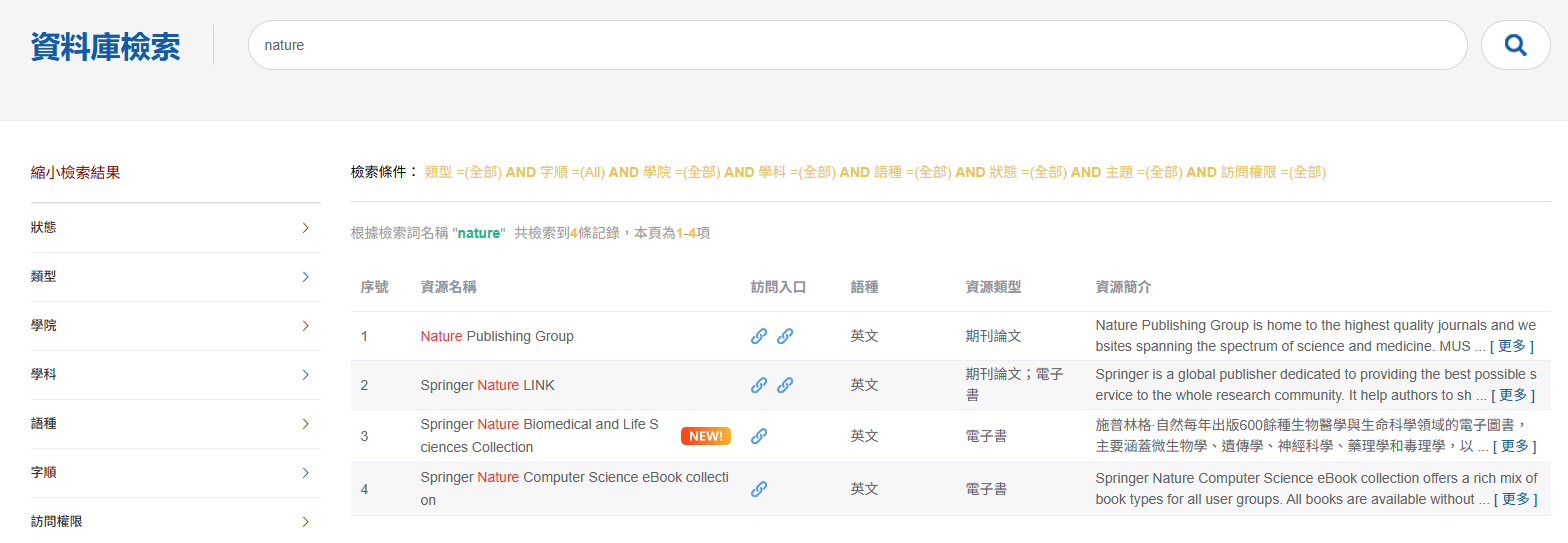Click the magnifier search button

[1515, 45]
